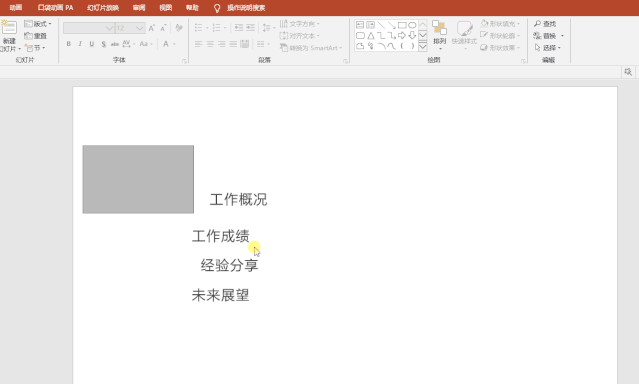Click the Clear Formatting icon
Viewport: 639px width, 384px height.
click(178, 28)
